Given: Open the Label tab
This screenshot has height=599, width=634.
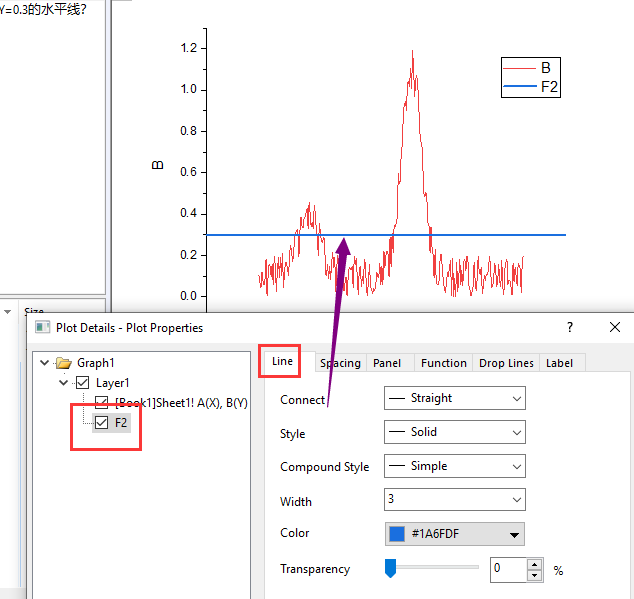Looking at the screenshot, I should tap(559, 363).
